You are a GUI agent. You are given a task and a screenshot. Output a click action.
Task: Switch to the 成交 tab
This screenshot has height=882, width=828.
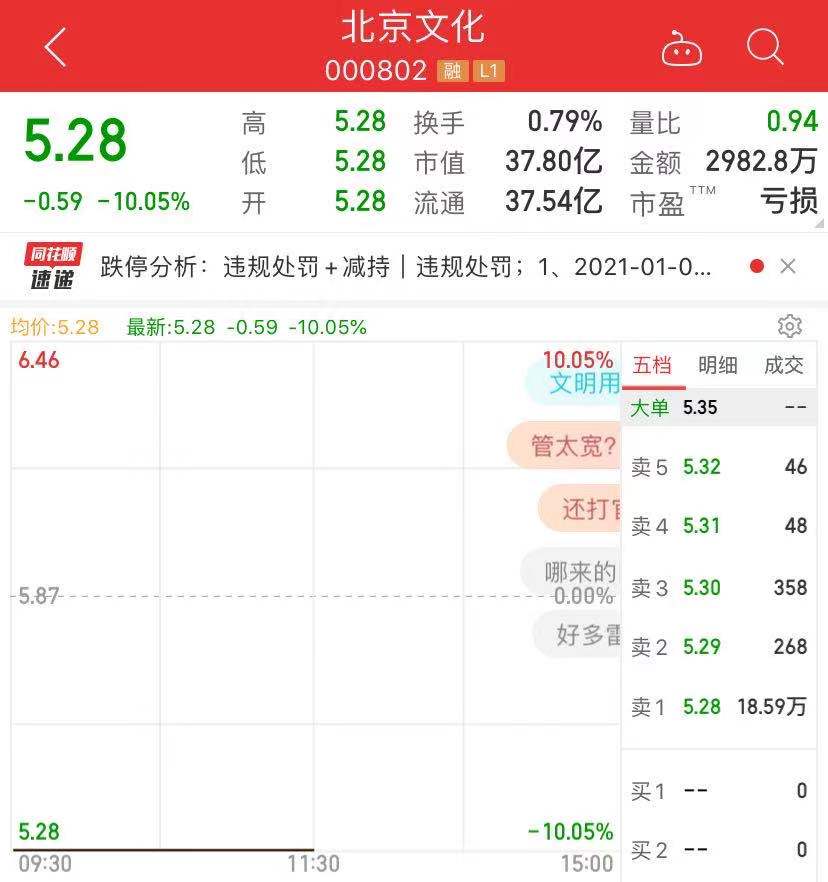(784, 366)
